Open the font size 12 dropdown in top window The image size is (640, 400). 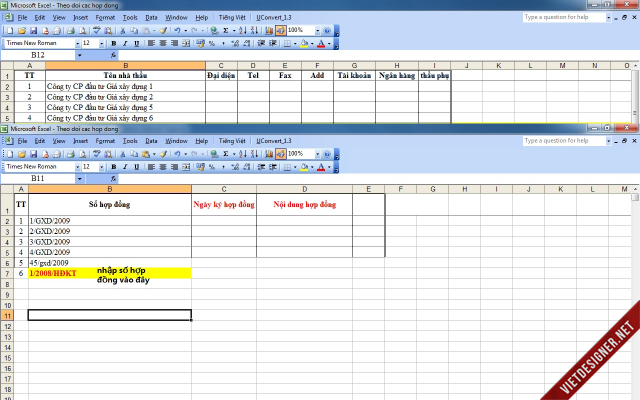pyautogui.click(x=101, y=44)
